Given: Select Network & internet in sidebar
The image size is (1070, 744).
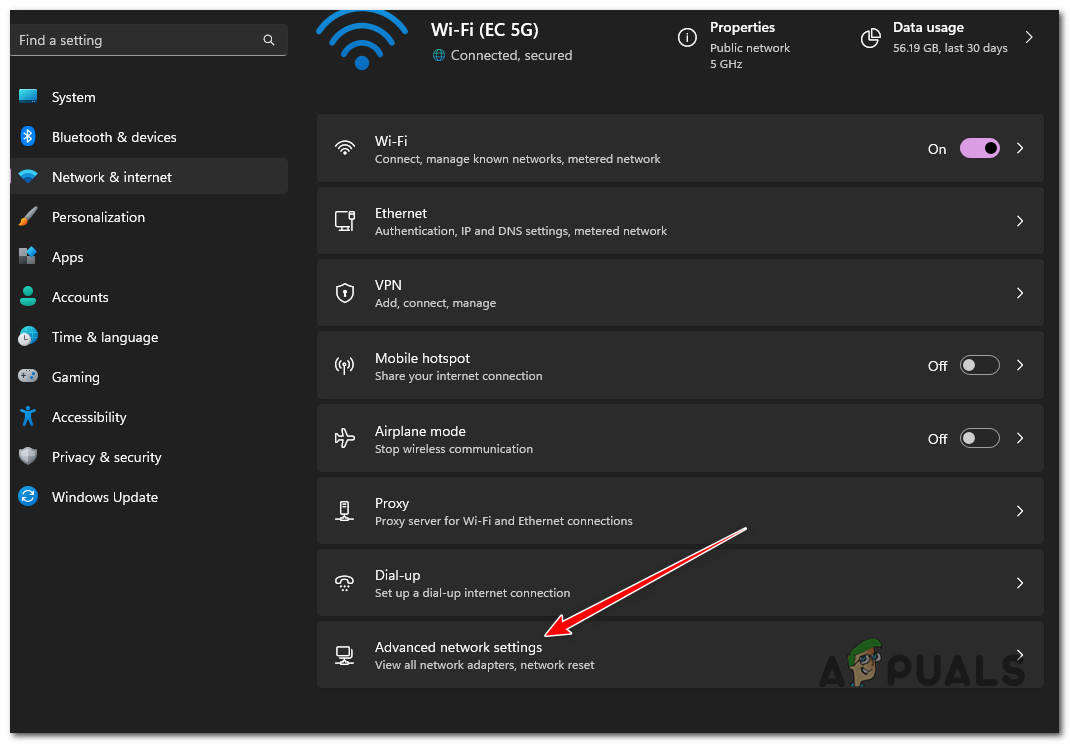Looking at the screenshot, I should click(149, 176).
